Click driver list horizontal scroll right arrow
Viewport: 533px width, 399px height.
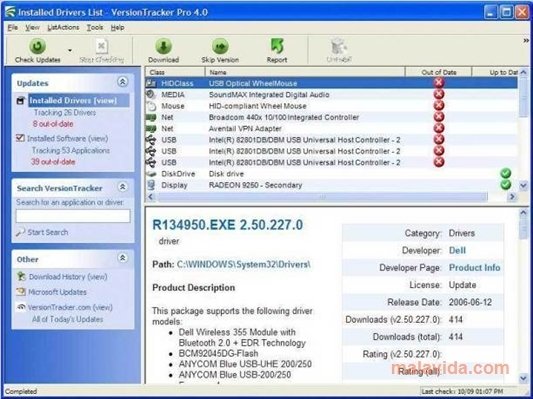pos(512,196)
